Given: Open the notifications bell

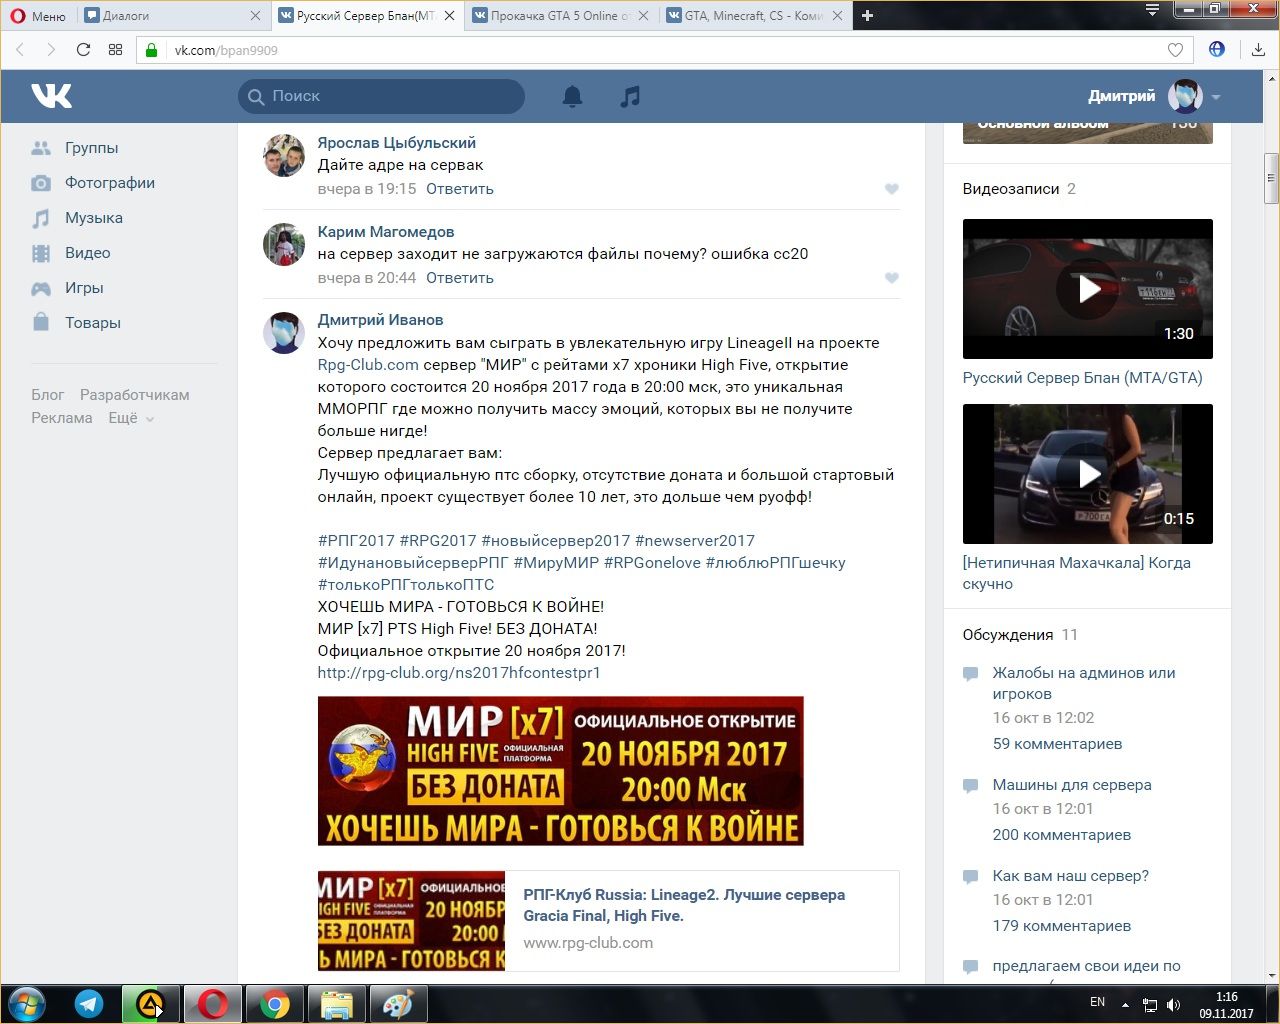Looking at the screenshot, I should point(572,96).
